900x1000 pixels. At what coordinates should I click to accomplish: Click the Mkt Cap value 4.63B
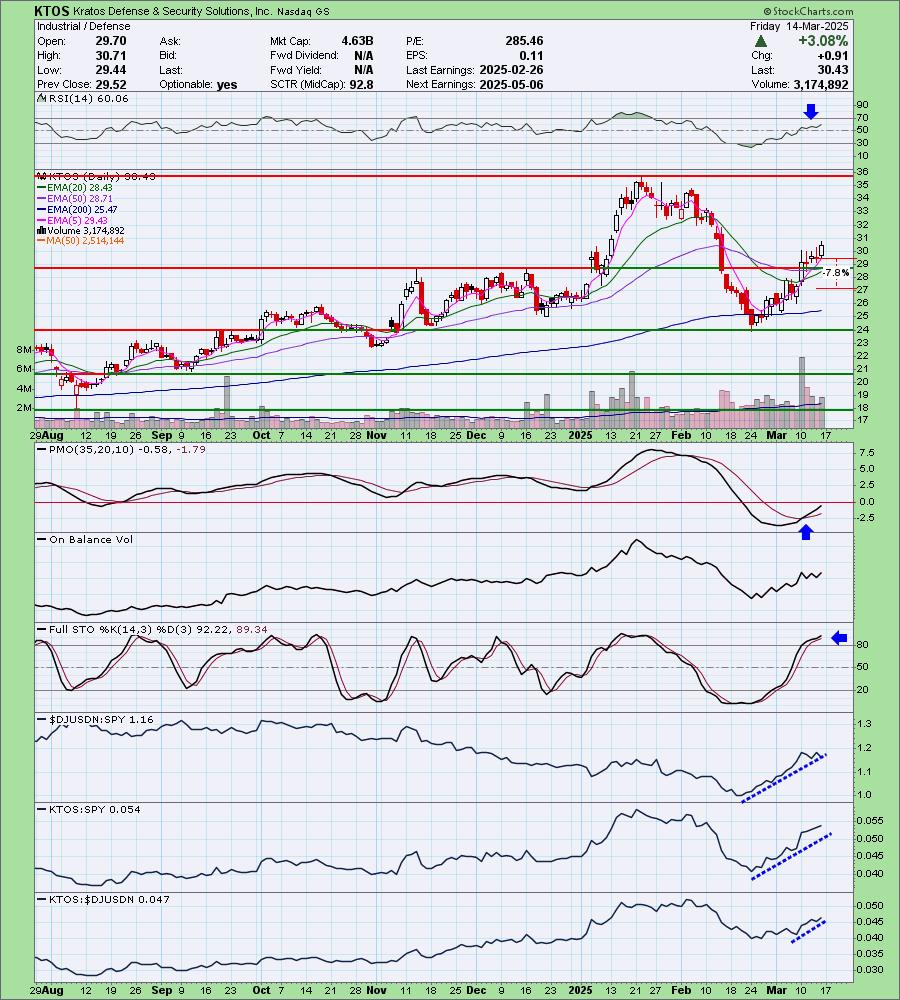click(x=357, y=41)
